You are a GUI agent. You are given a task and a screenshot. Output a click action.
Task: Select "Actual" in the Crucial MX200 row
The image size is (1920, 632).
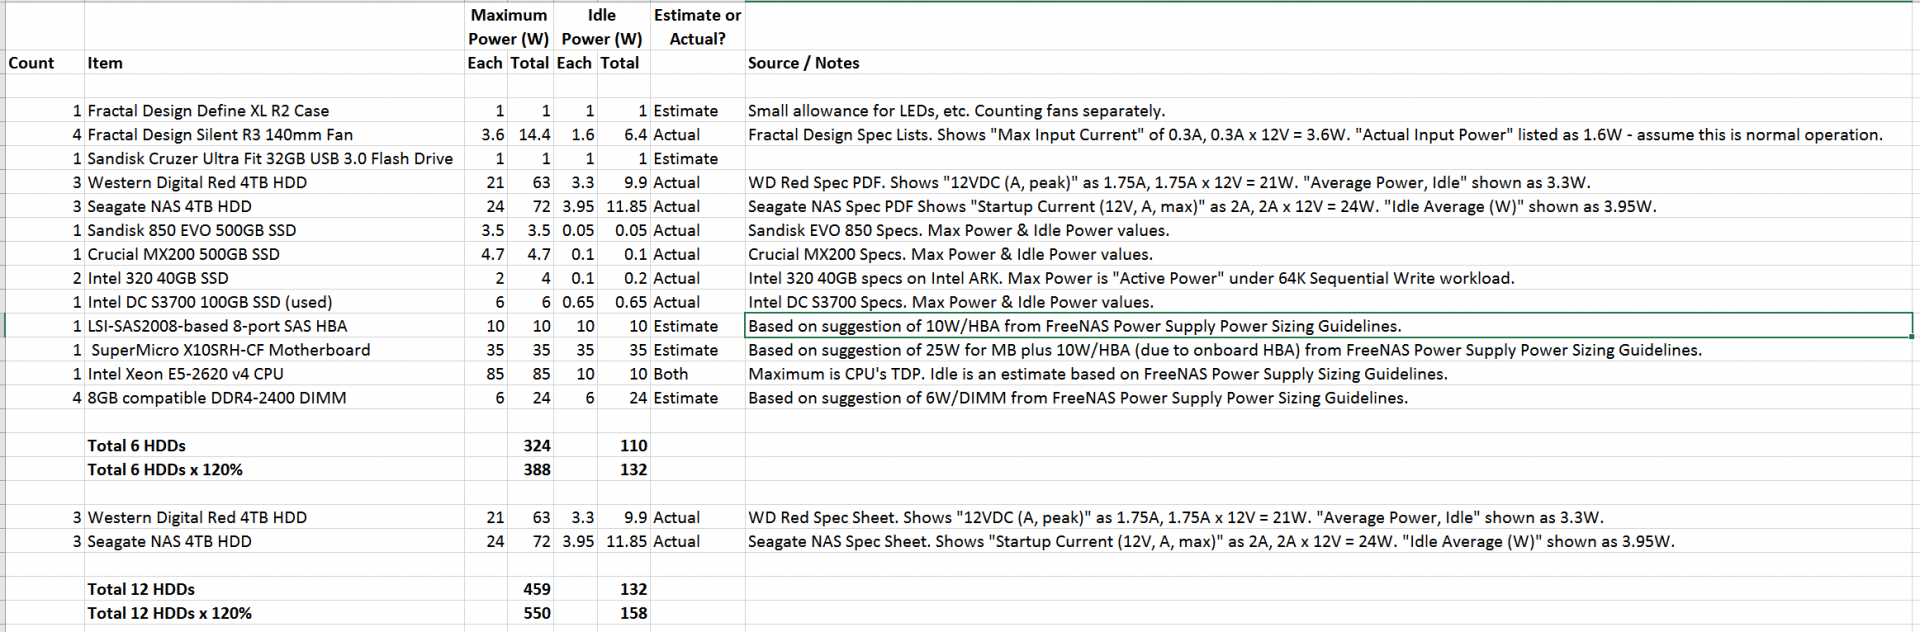click(x=677, y=255)
